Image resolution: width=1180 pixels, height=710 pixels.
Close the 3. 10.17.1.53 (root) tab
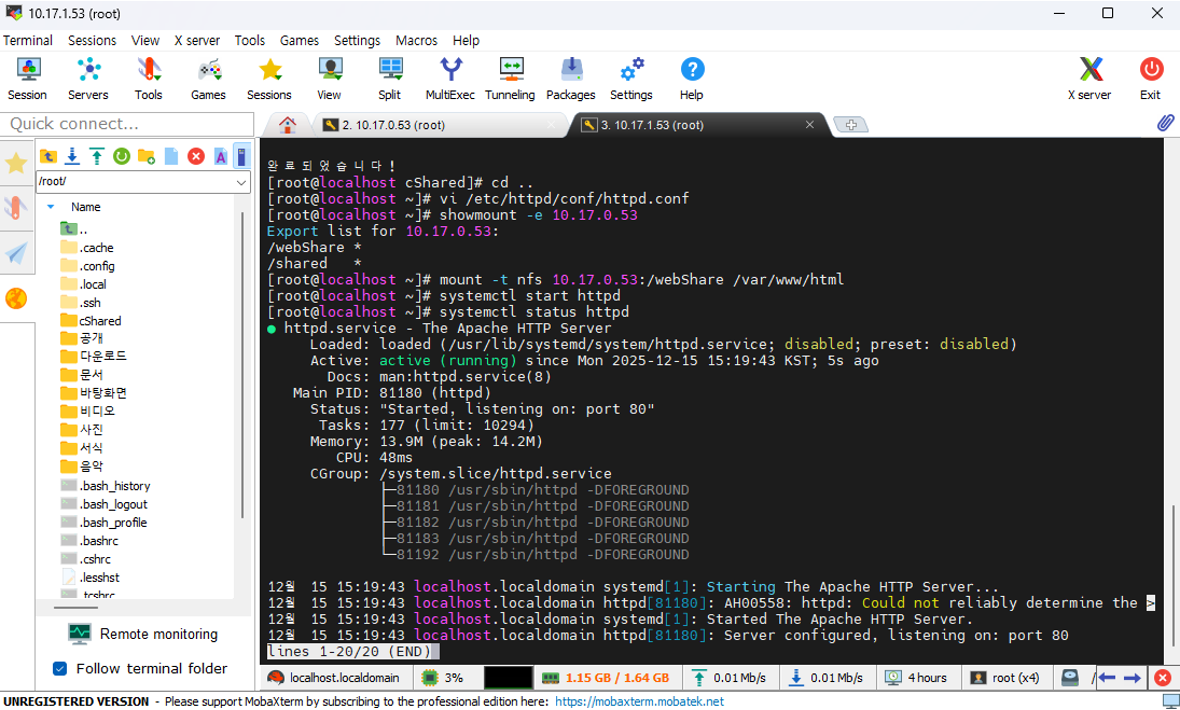(x=810, y=125)
